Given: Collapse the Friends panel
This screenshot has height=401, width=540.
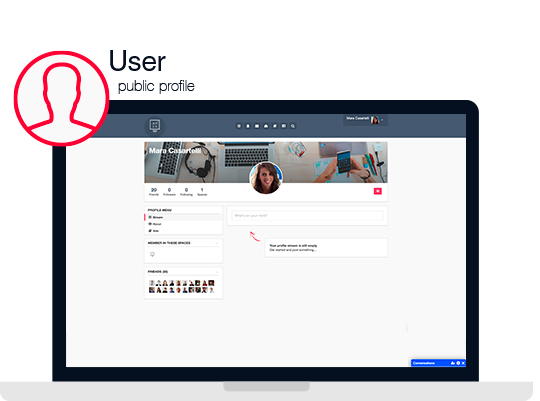Looking at the screenshot, I should [217, 272].
